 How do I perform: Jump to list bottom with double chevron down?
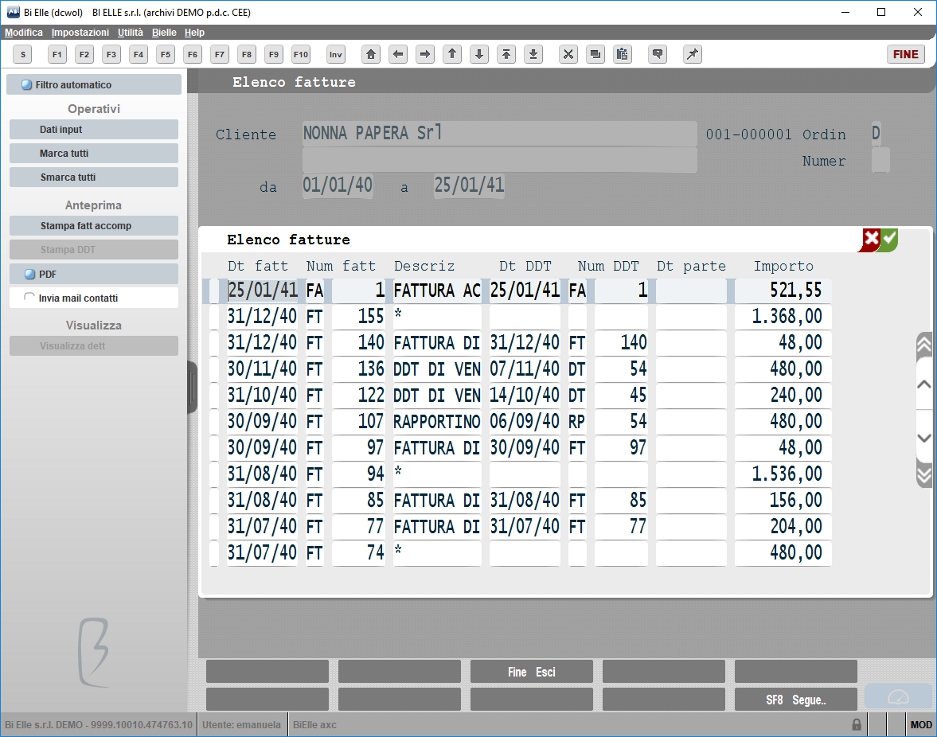coord(924,474)
